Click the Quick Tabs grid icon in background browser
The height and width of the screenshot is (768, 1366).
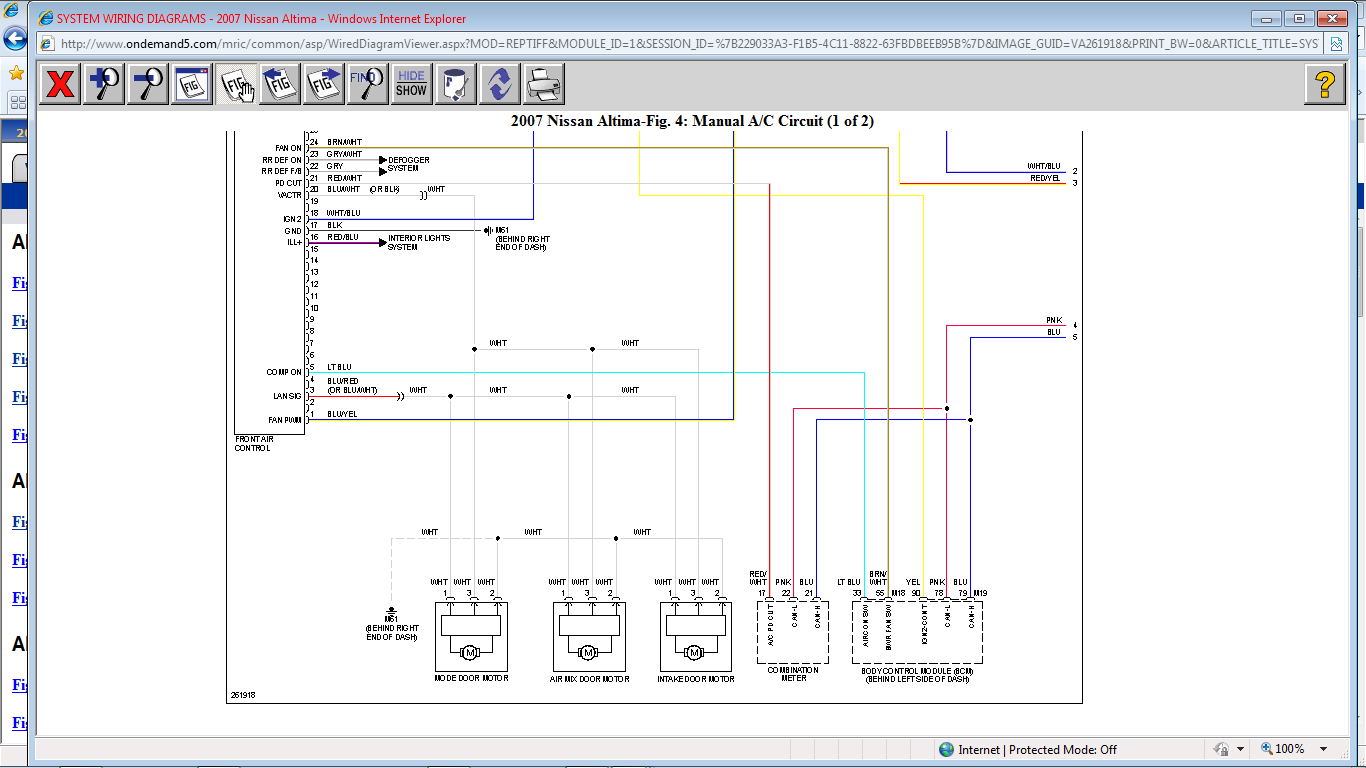tap(17, 102)
